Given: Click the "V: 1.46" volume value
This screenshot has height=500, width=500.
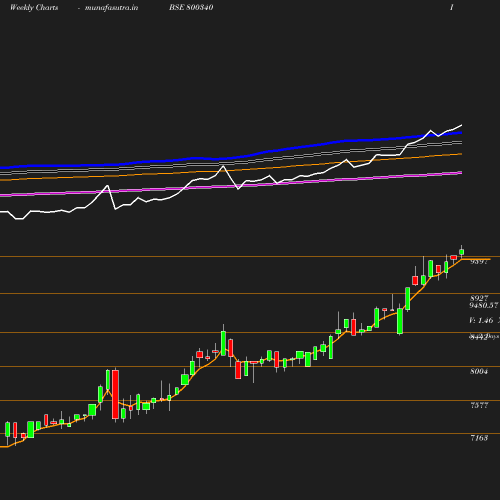Looking at the screenshot, I should [x=481, y=321].
